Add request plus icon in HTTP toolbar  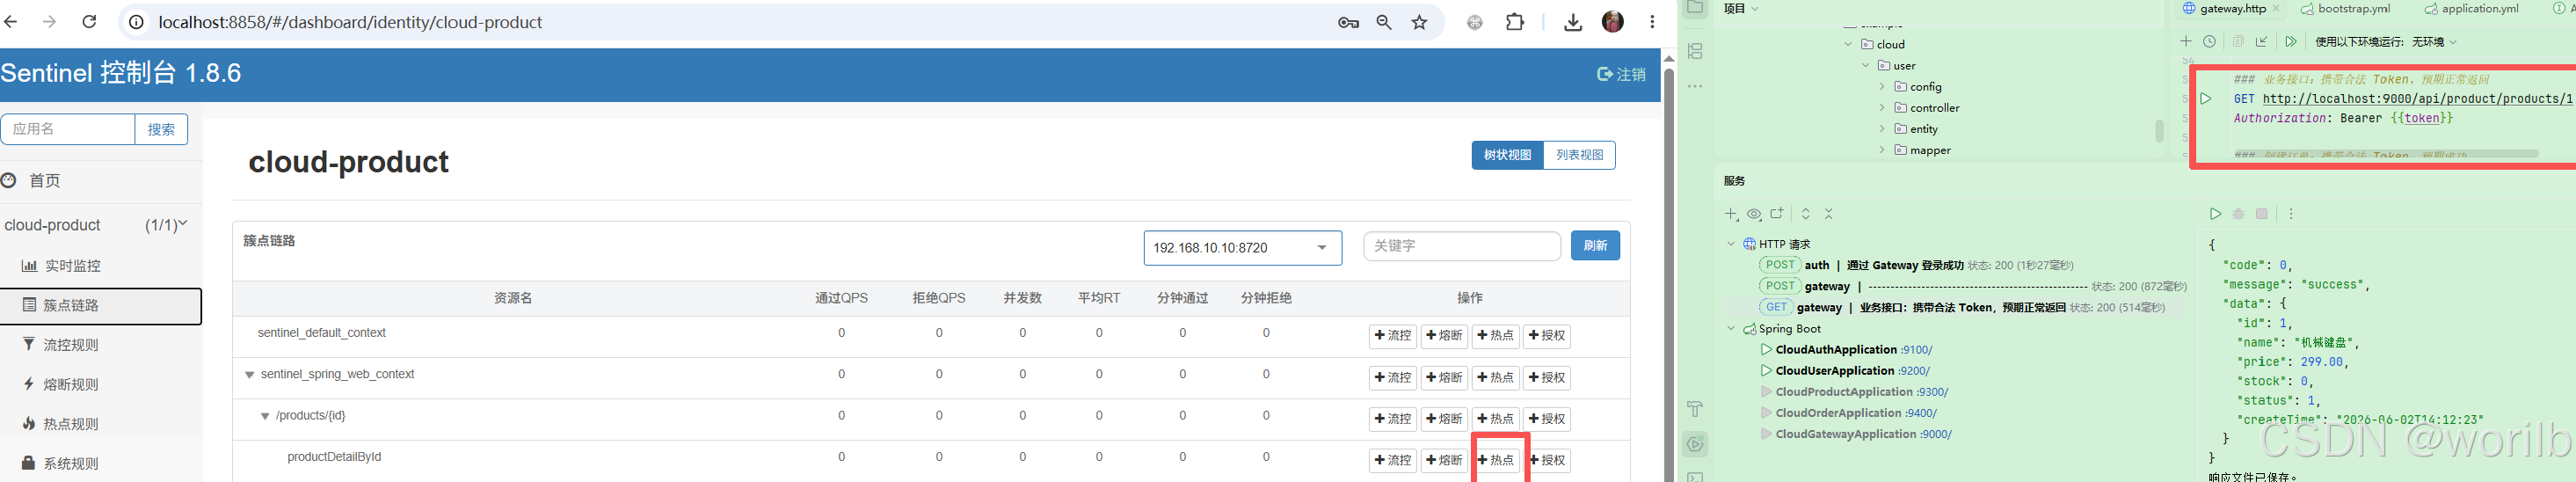pos(2186,41)
